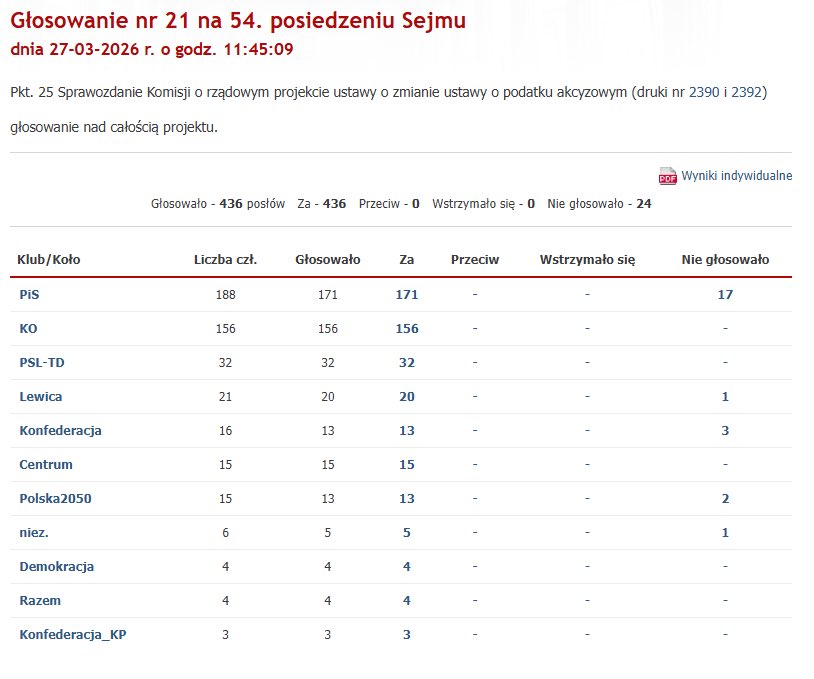Open the Centrum club results
This screenshot has height=679, width=814.
[44, 464]
